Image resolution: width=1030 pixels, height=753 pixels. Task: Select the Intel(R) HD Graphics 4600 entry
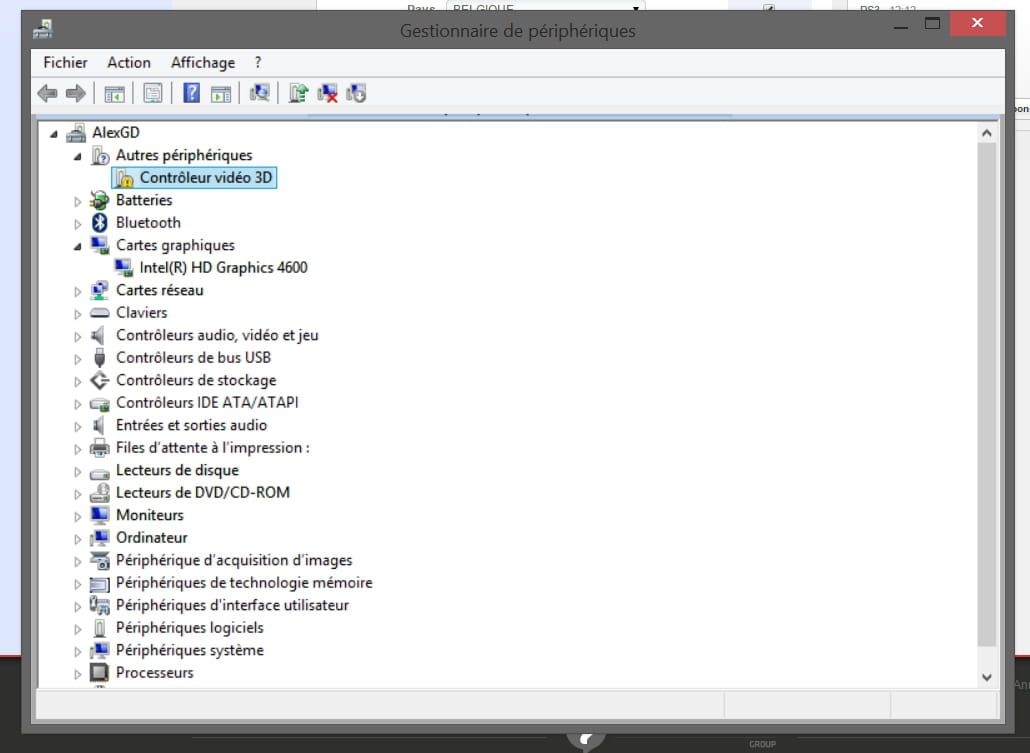pos(223,268)
